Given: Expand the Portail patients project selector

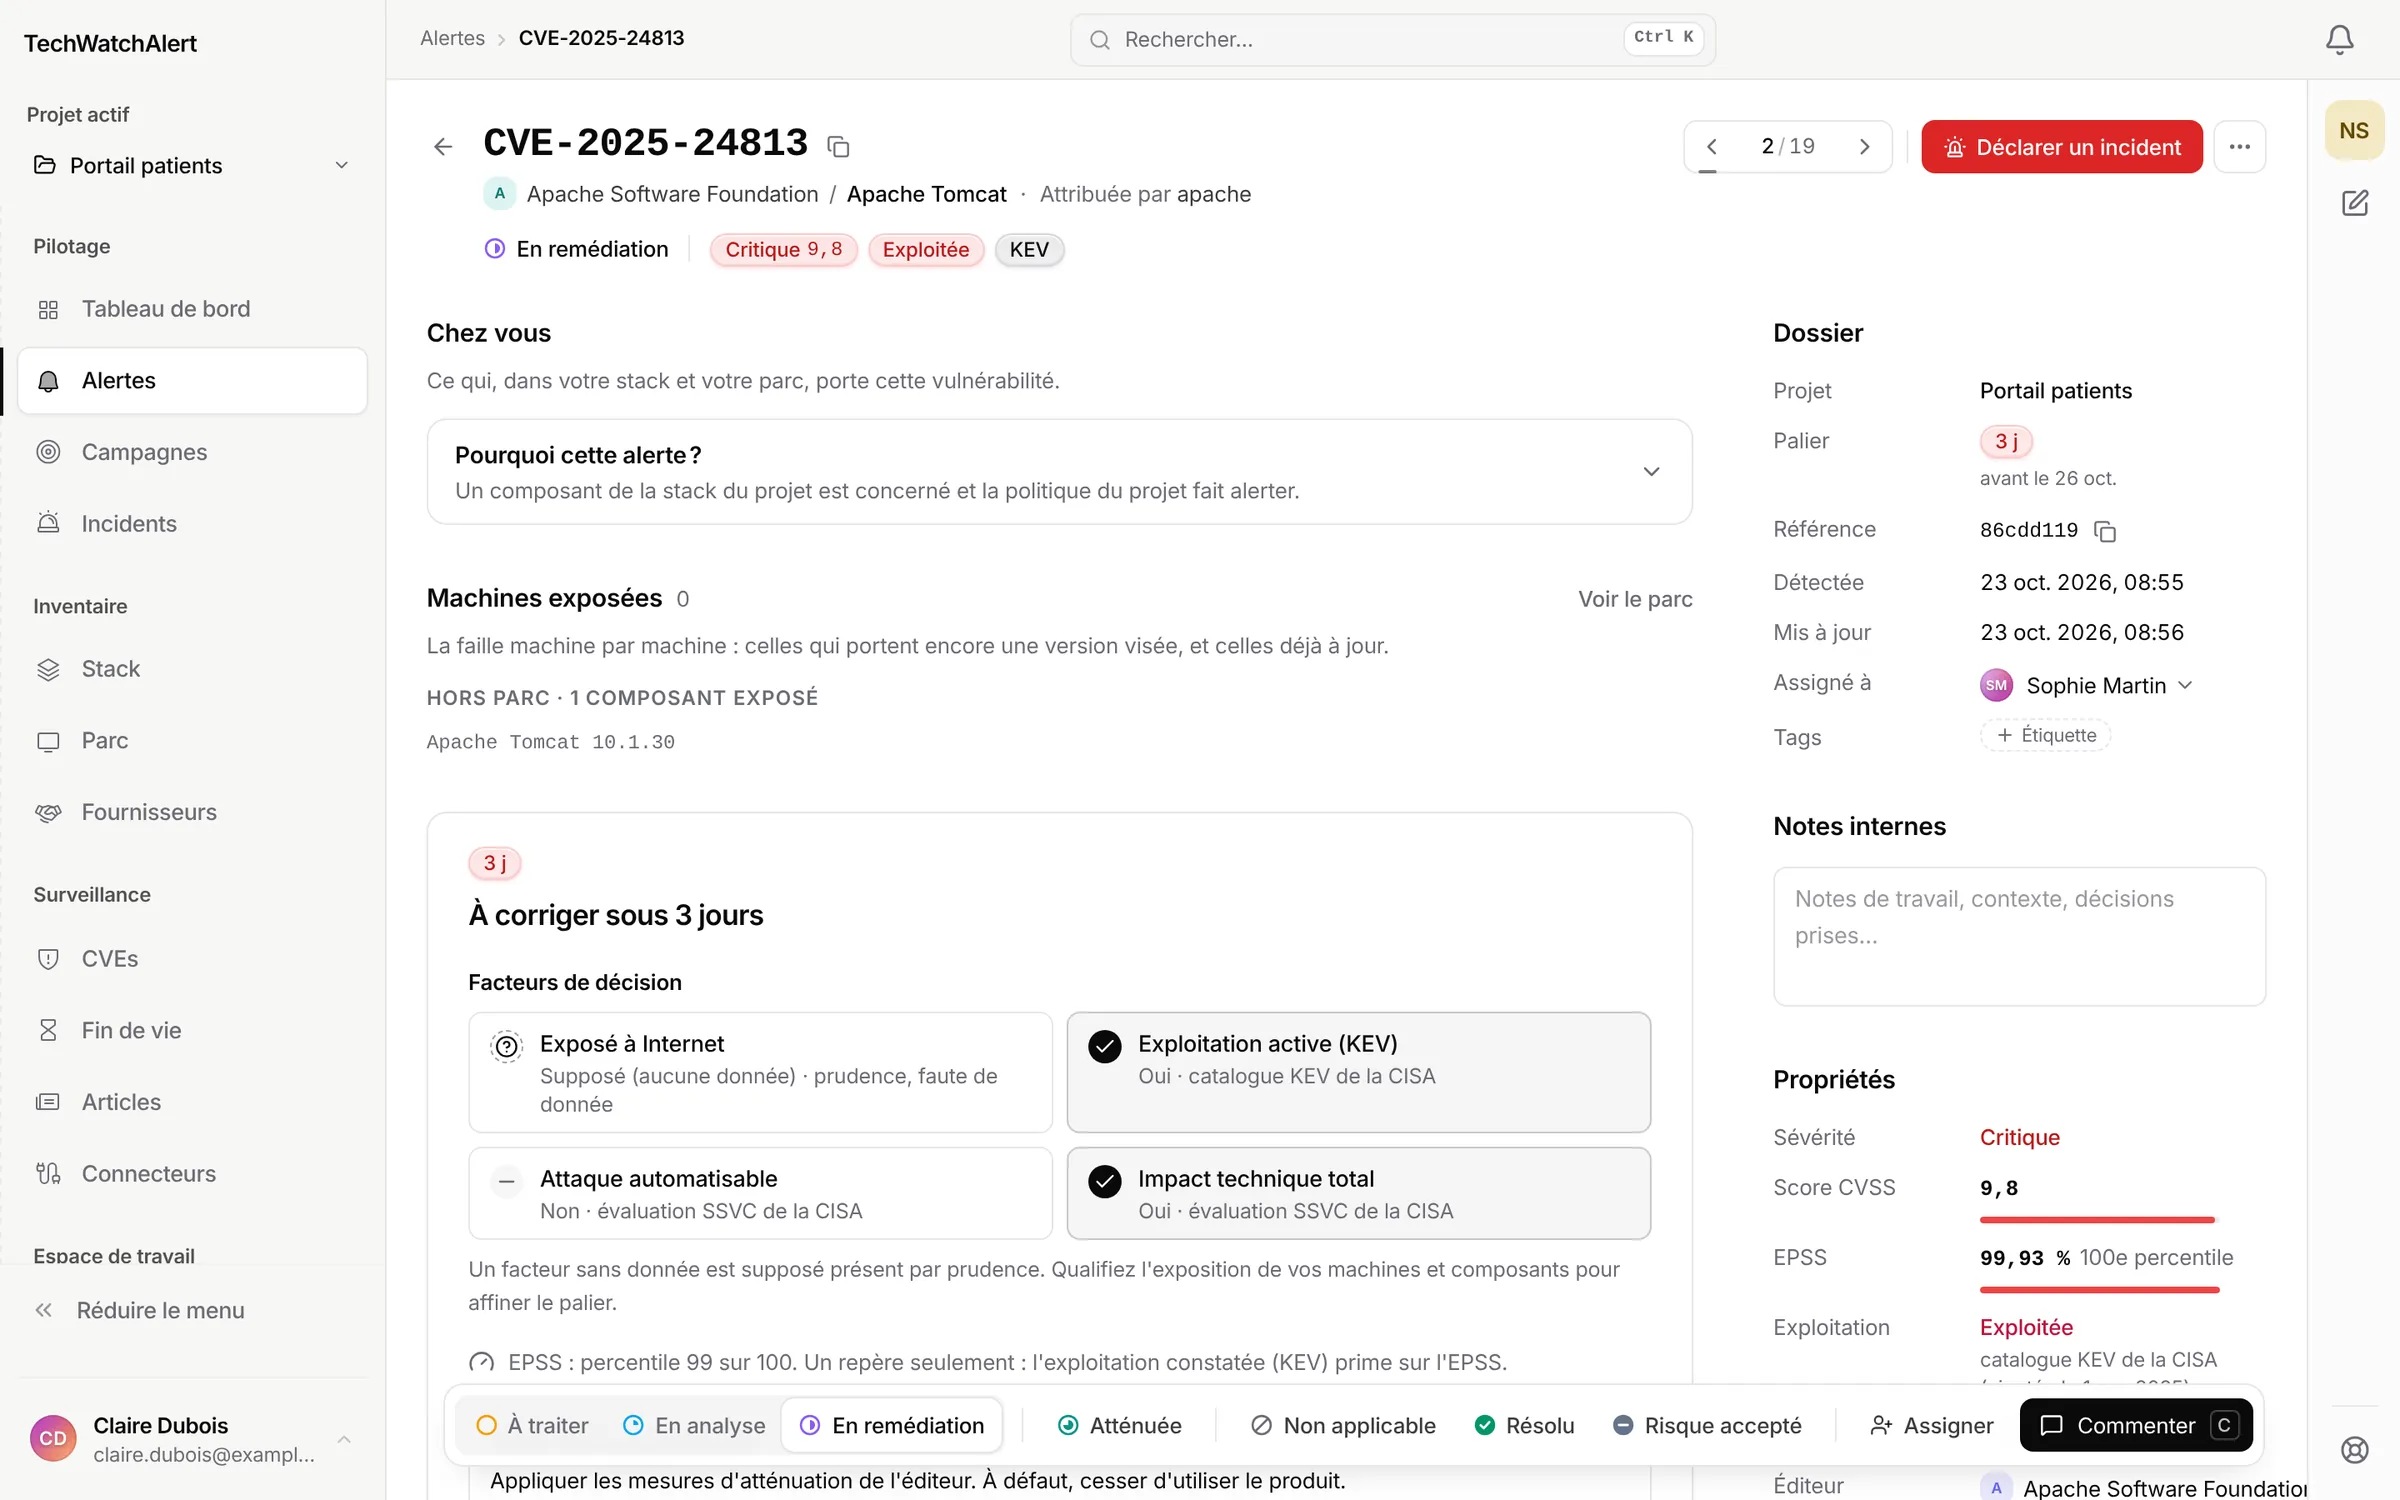Looking at the screenshot, I should 192,166.
